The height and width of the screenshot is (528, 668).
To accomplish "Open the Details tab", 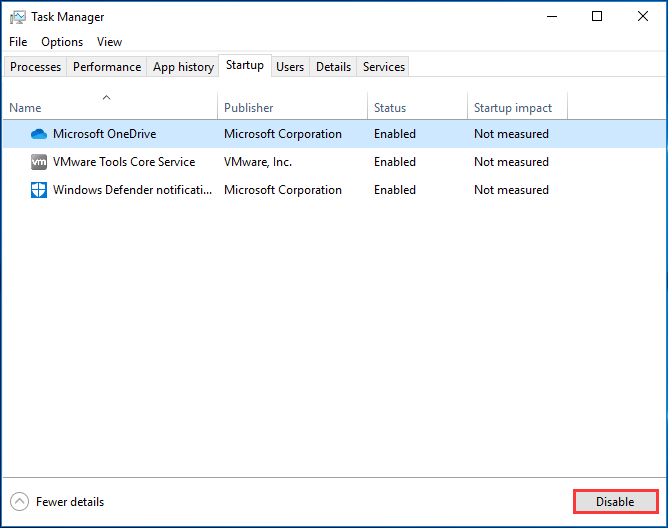I will tap(333, 67).
